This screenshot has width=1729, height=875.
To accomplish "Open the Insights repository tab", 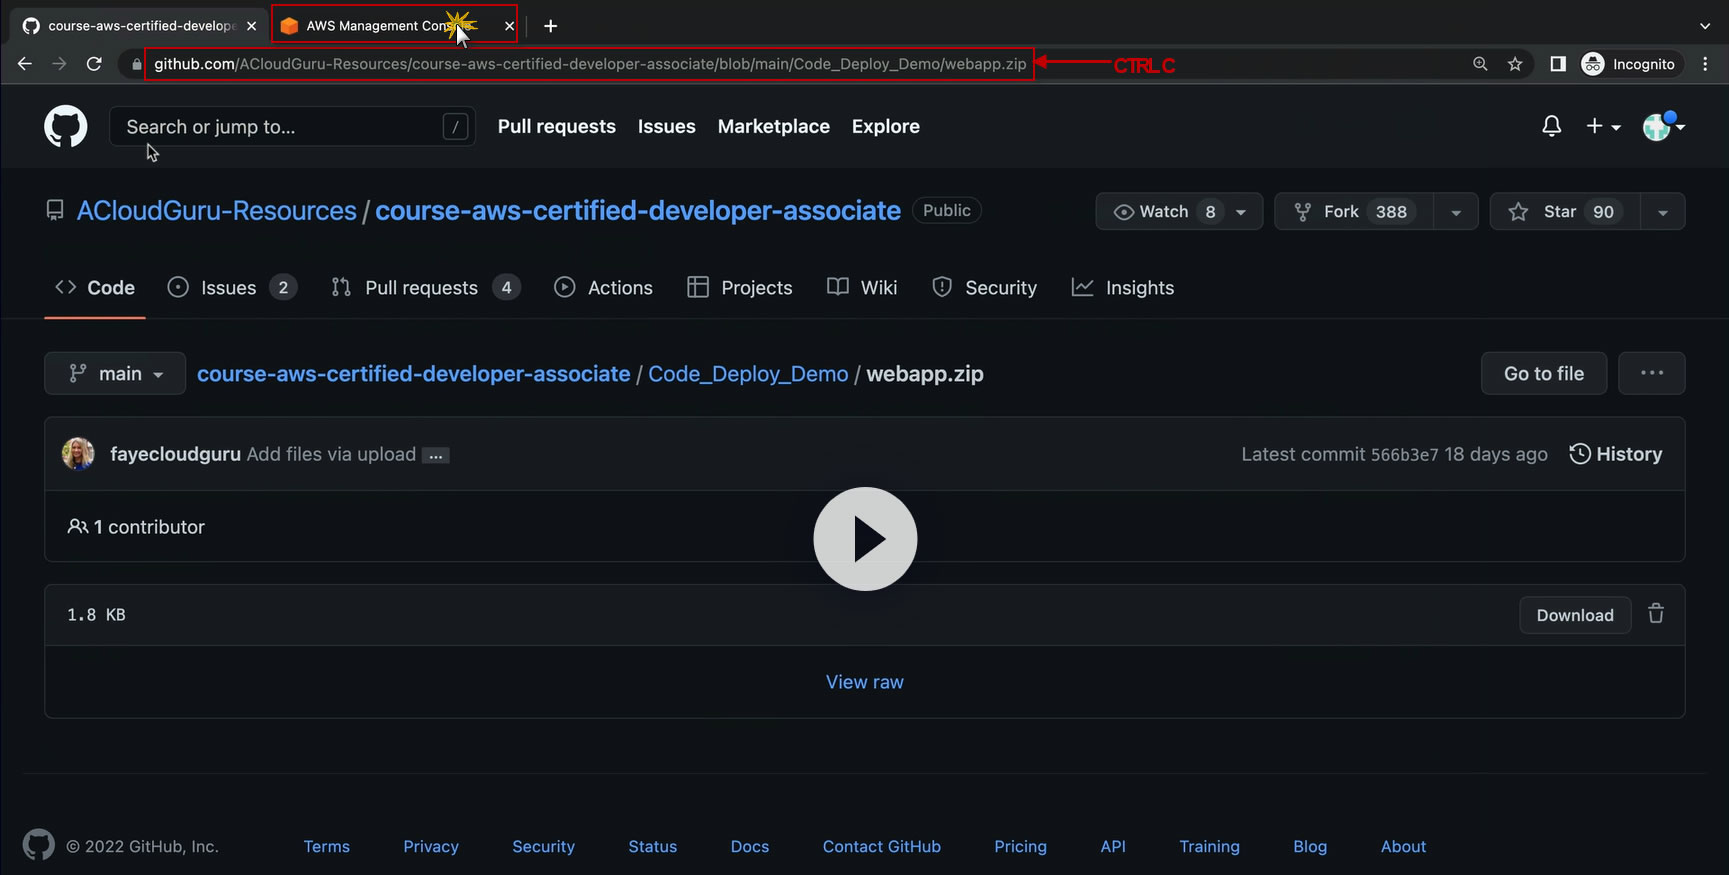I will point(1123,288).
